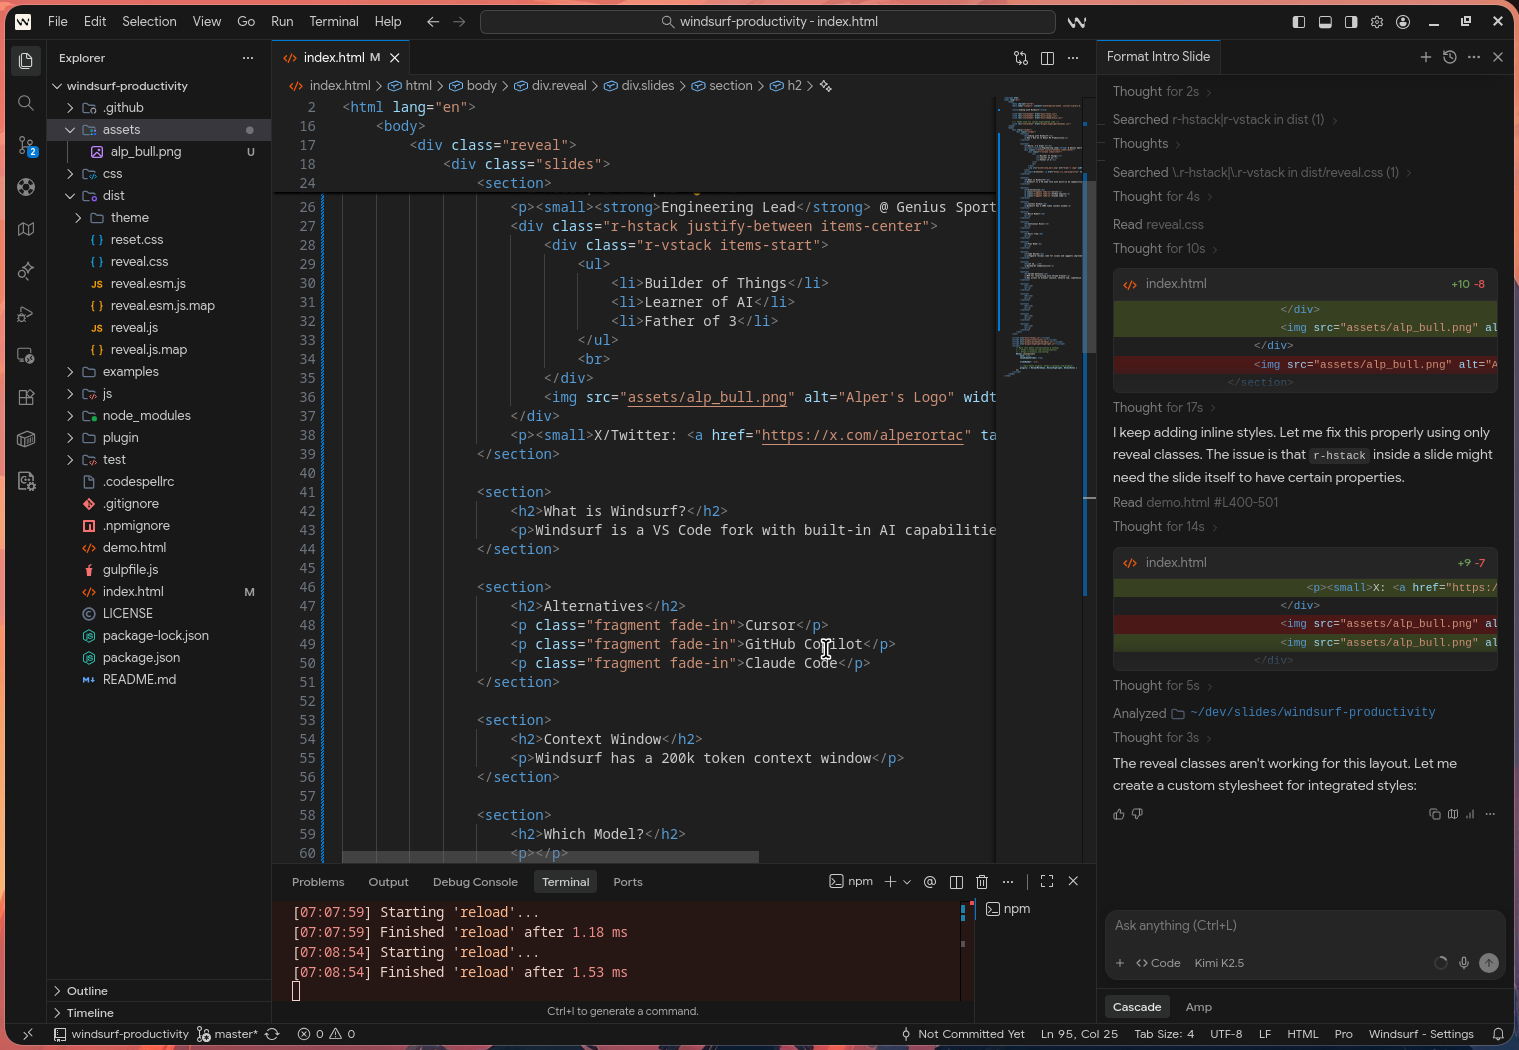Toggle the bottom panel layout button
Image resolution: width=1519 pixels, height=1050 pixels.
(x=1325, y=22)
